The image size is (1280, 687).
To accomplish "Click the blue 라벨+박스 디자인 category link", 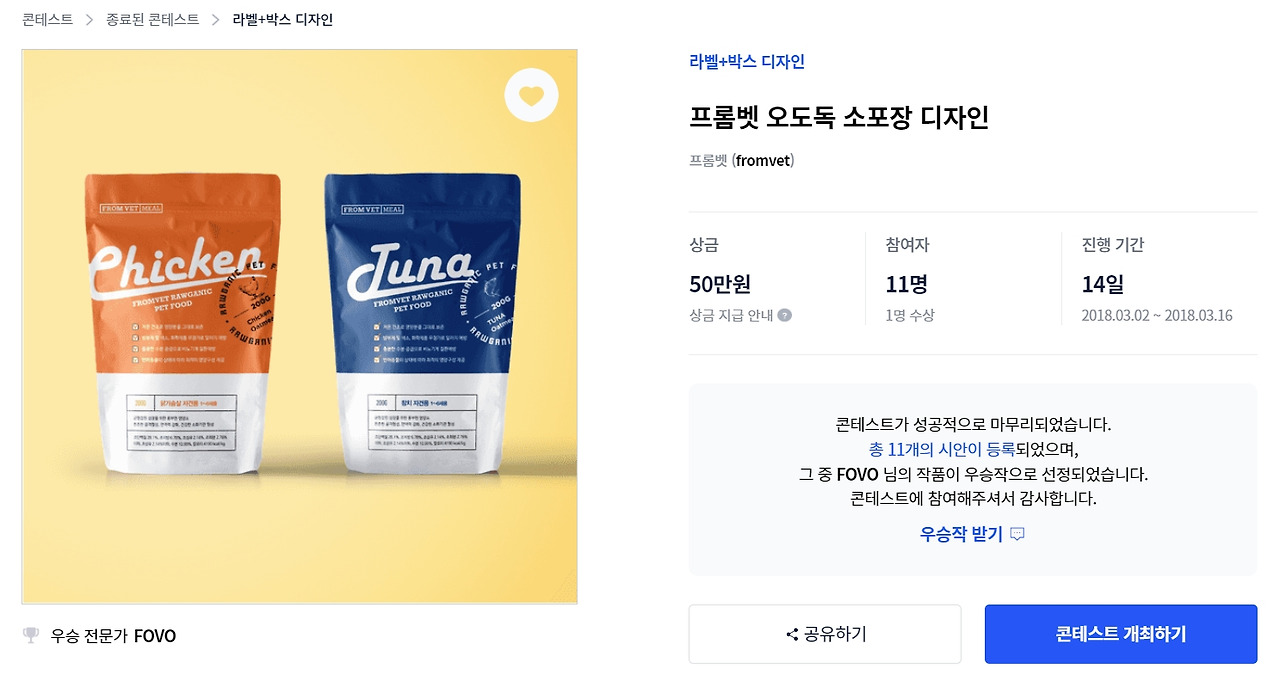I will (747, 62).
